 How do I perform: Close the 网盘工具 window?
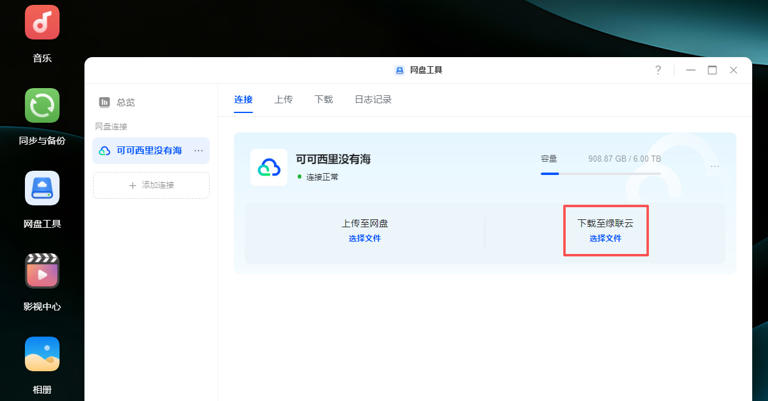[733, 70]
